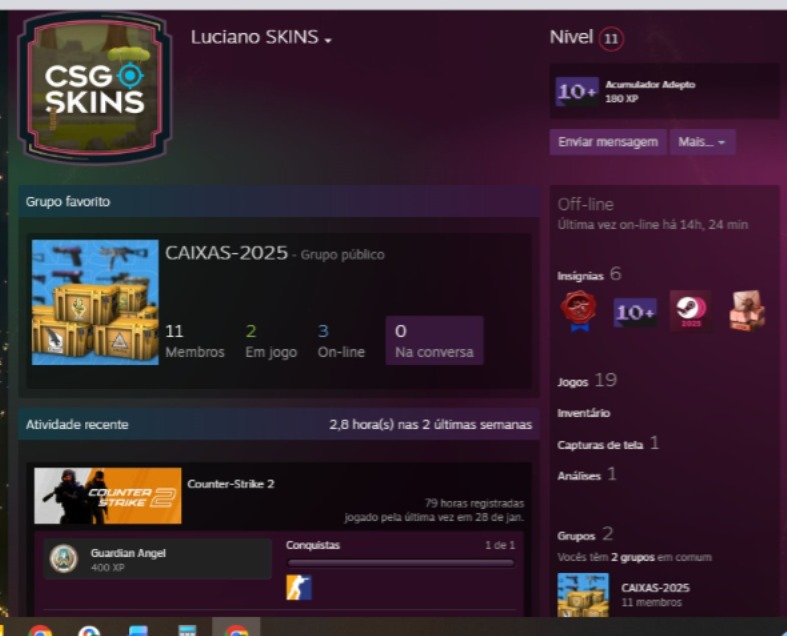Open the Insígnias 6 link
The image size is (787, 636).
pyautogui.click(x=589, y=275)
